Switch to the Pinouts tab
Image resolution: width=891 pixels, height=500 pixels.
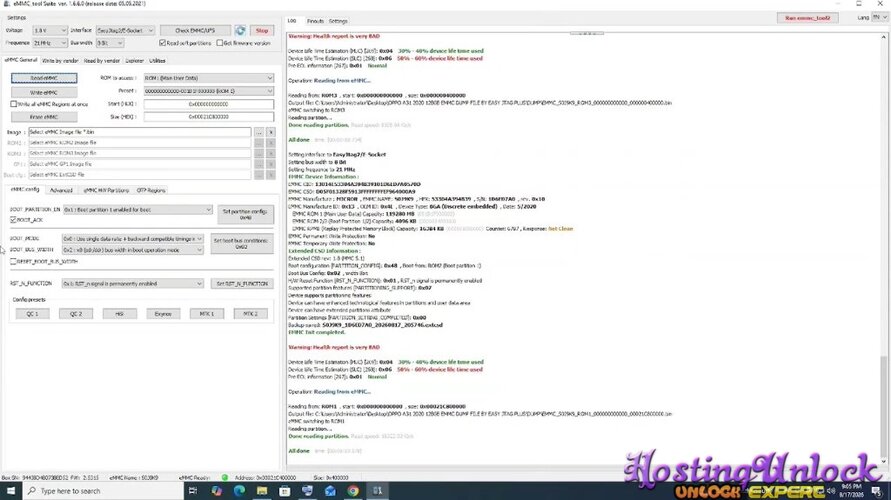(x=315, y=21)
